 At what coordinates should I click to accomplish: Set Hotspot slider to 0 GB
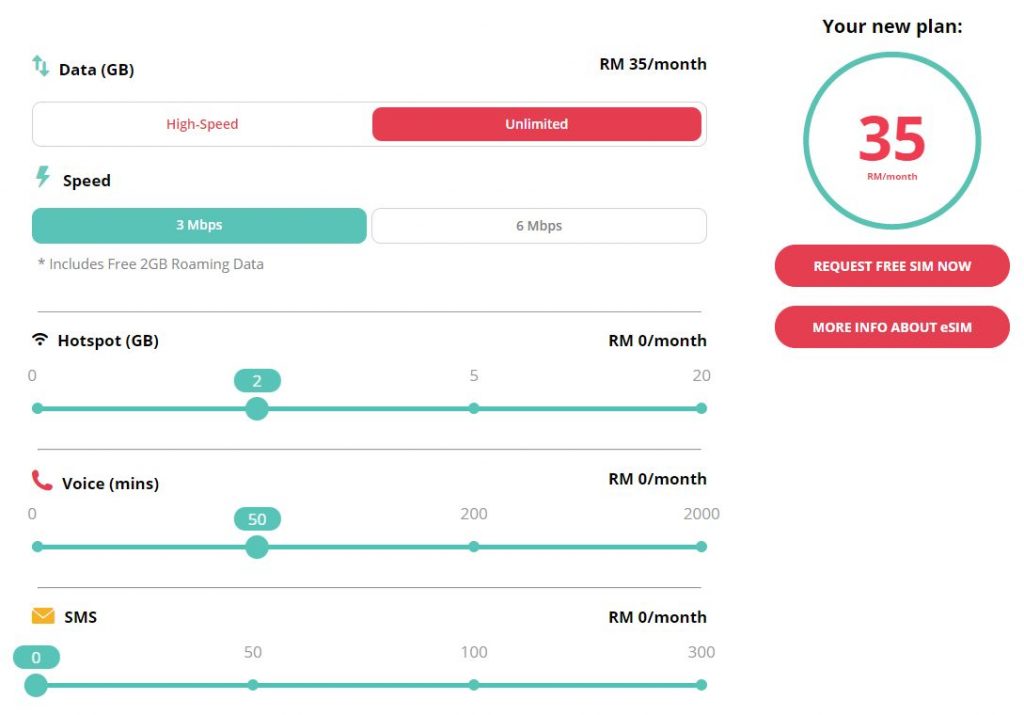[x=38, y=408]
